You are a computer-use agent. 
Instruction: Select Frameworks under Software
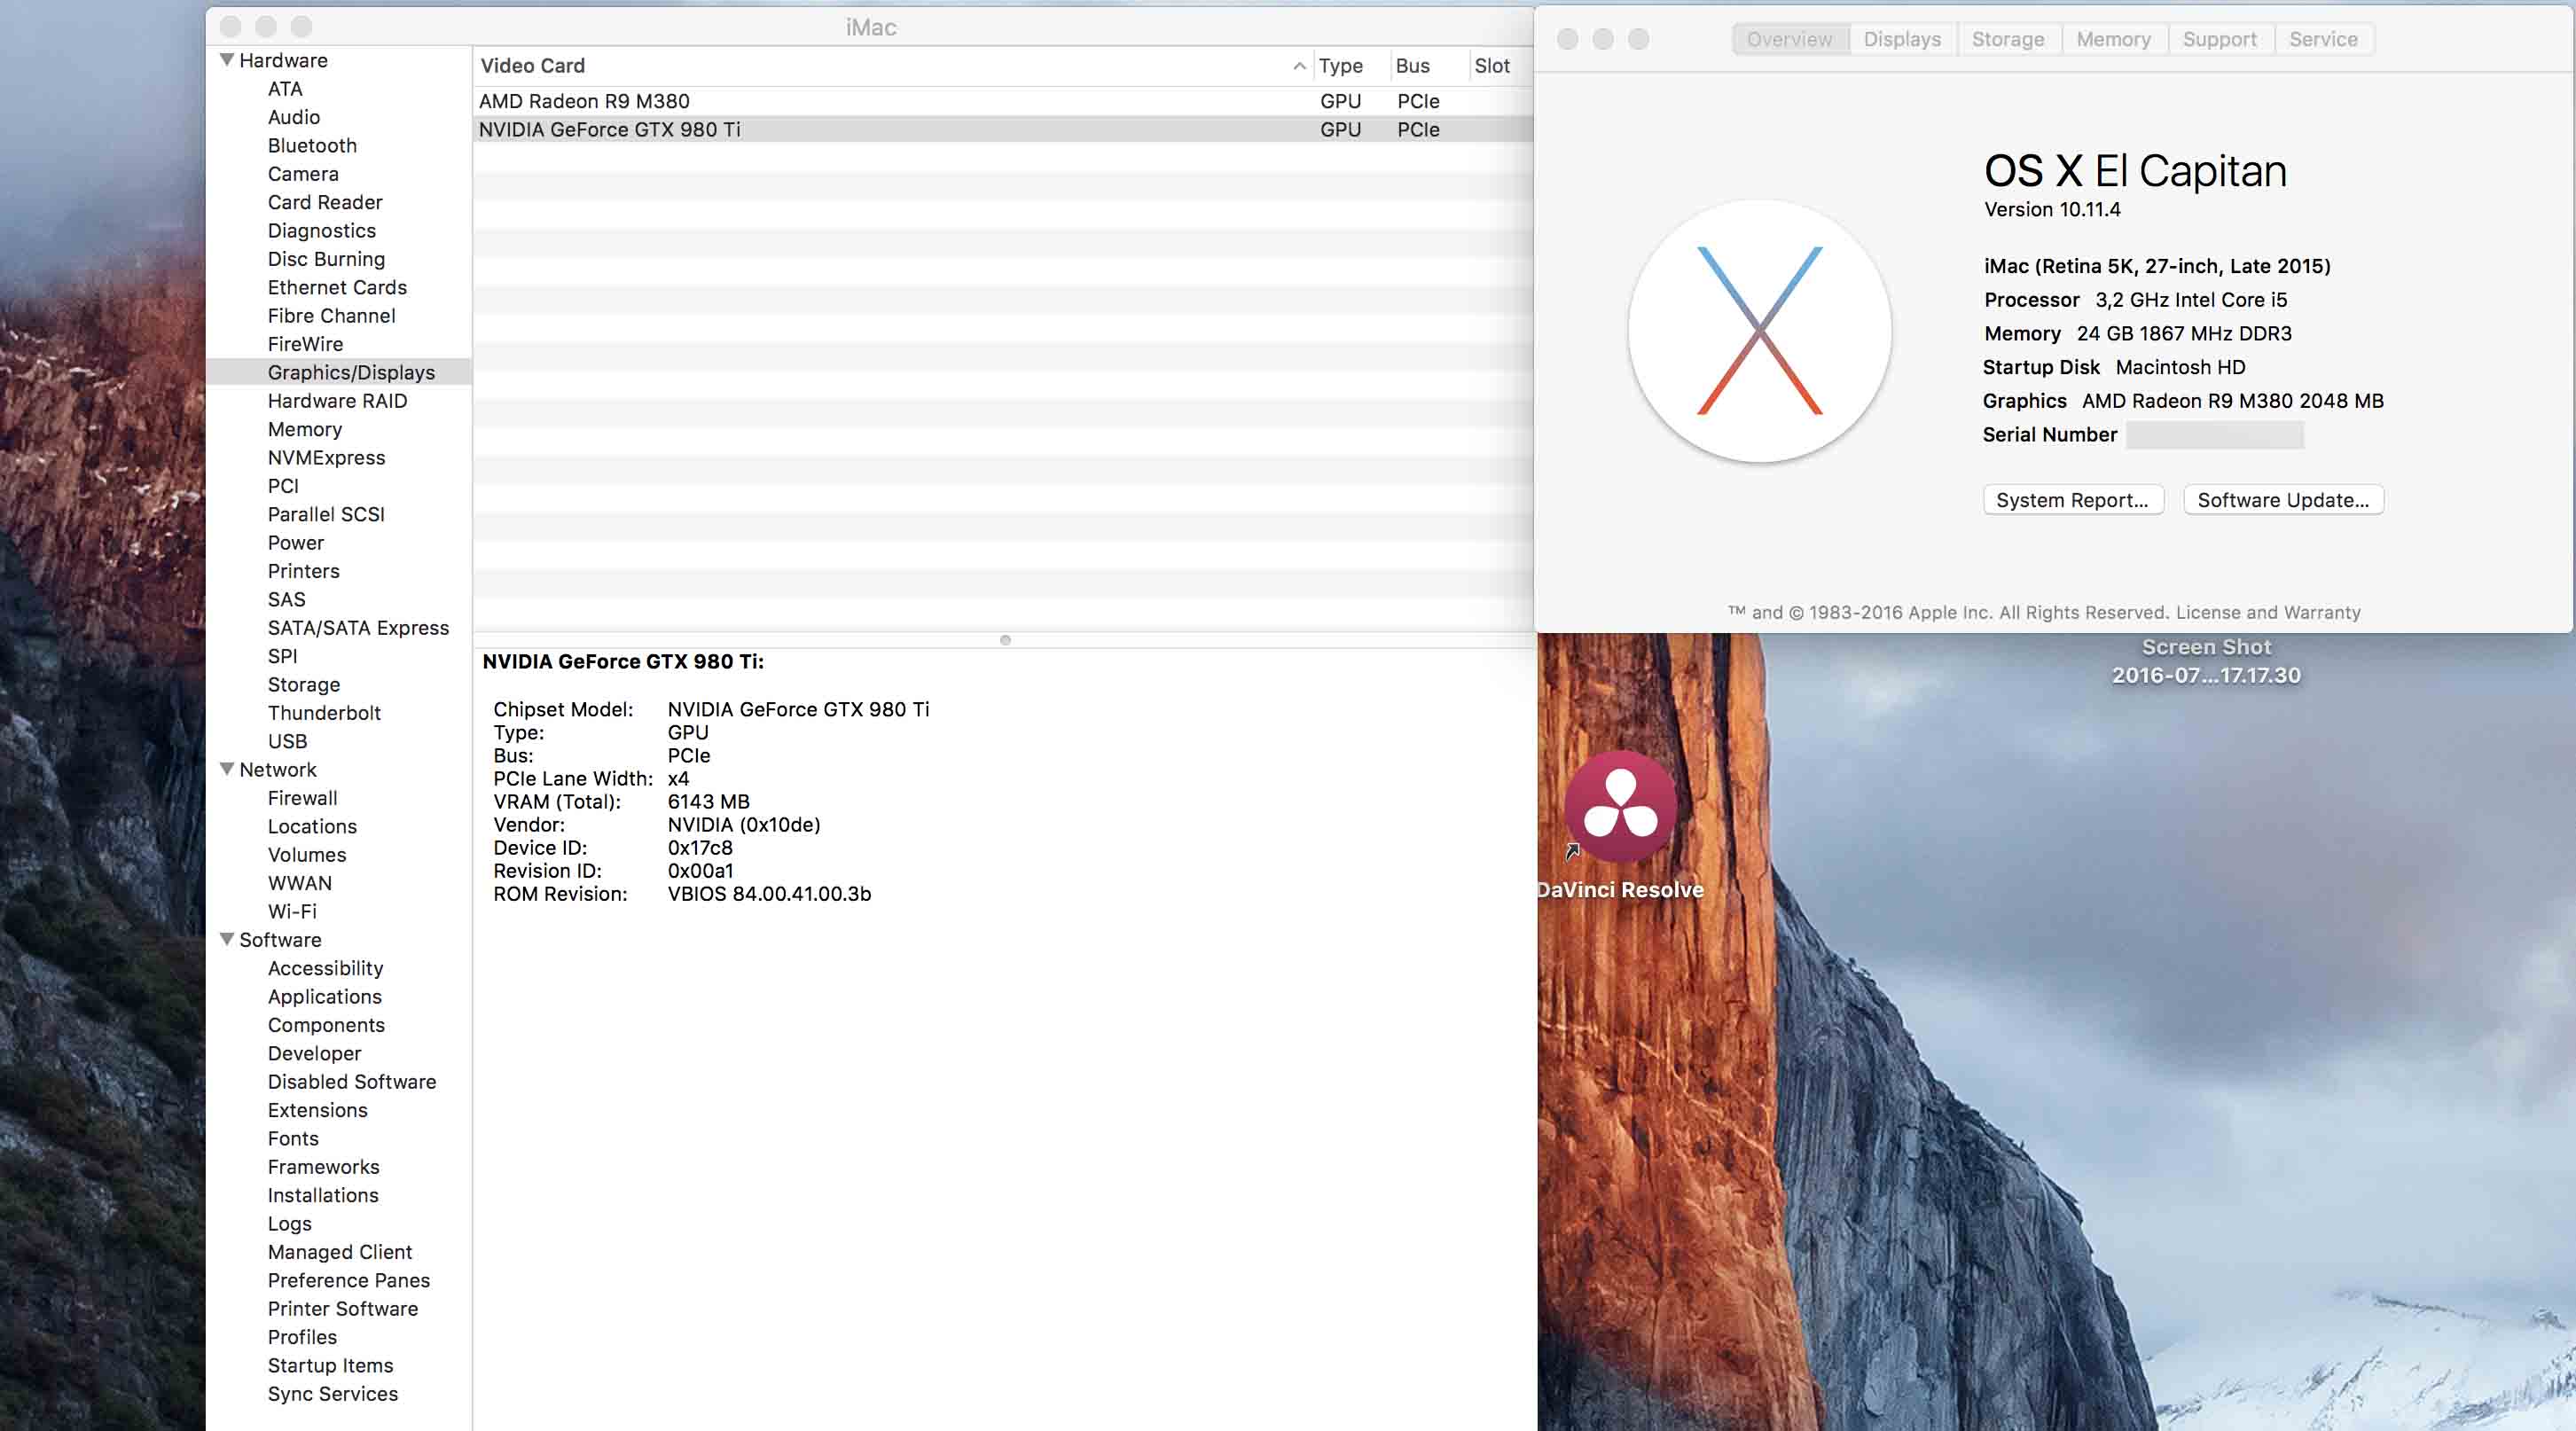(x=323, y=1167)
